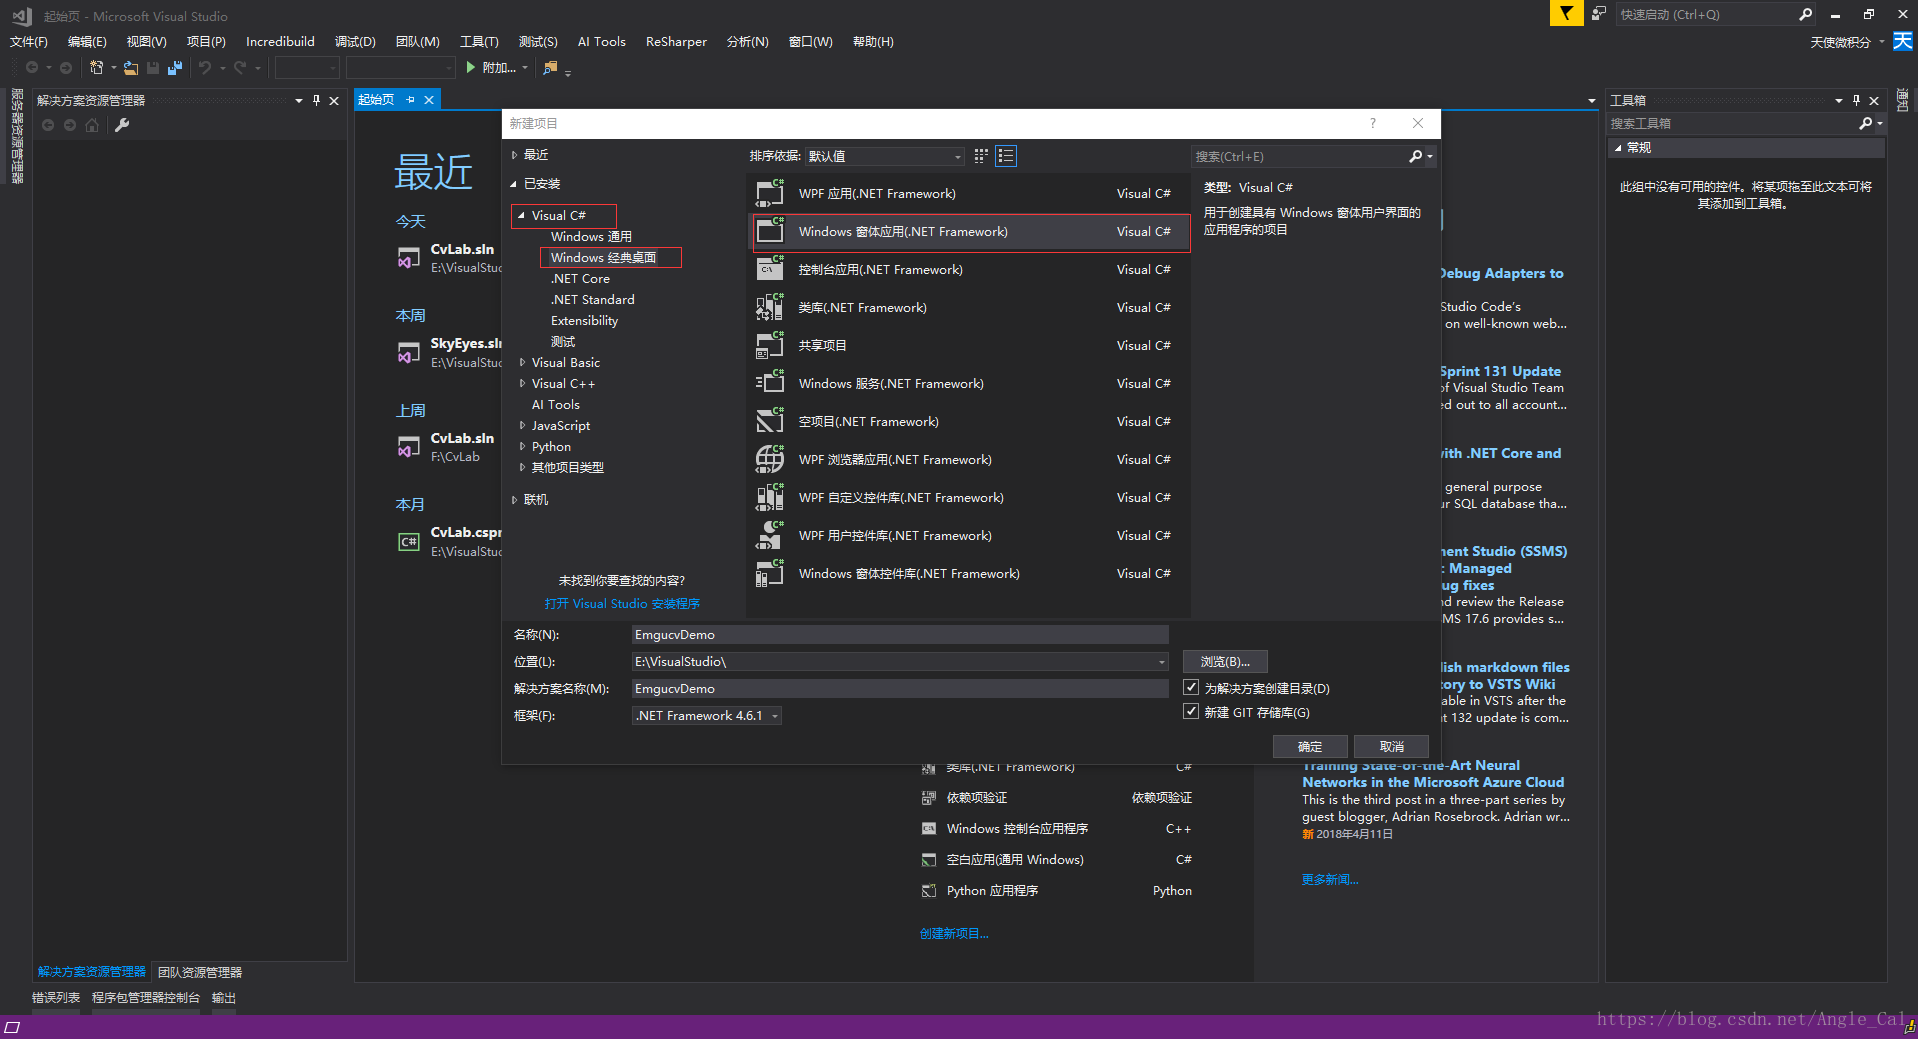
Task: Click the wrench Properties icon in Solution Explorer
Action: click(122, 125)
